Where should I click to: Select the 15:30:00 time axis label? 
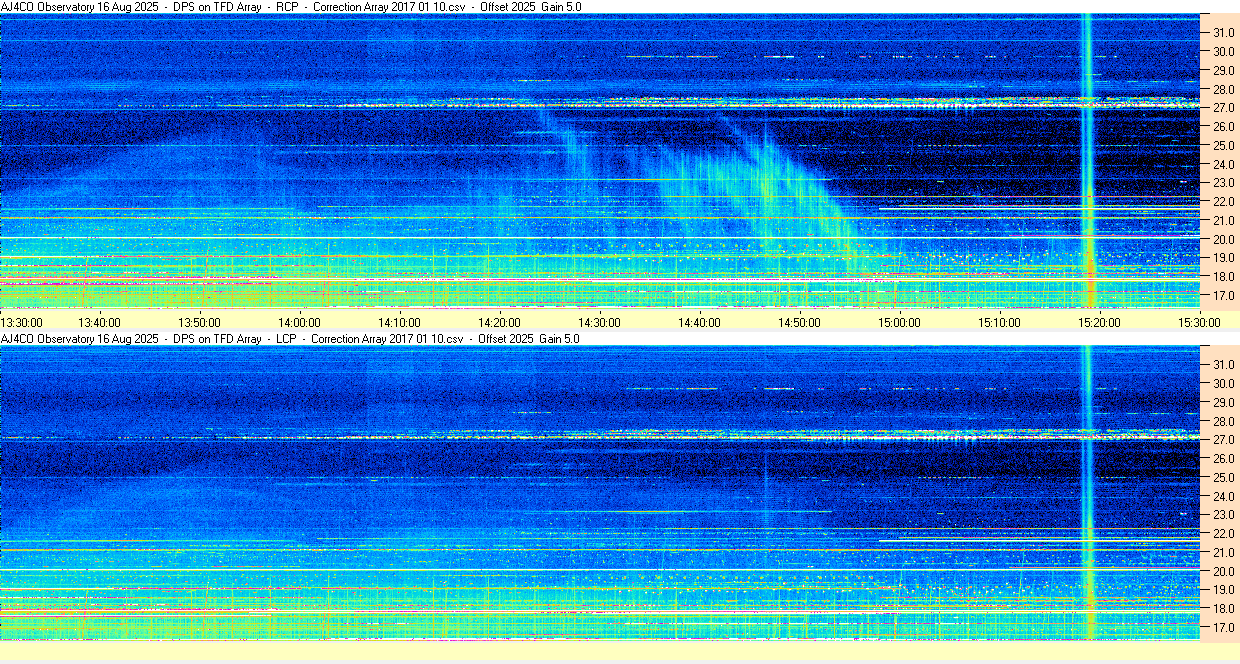click(x=1199, y=322)
